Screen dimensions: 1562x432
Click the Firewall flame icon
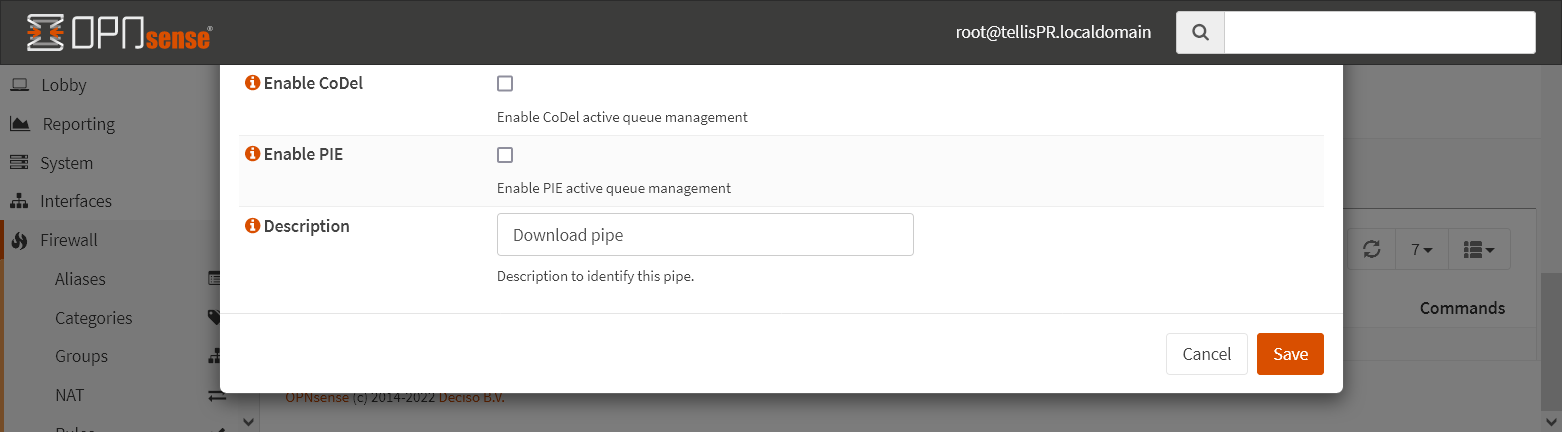point(19,240)
